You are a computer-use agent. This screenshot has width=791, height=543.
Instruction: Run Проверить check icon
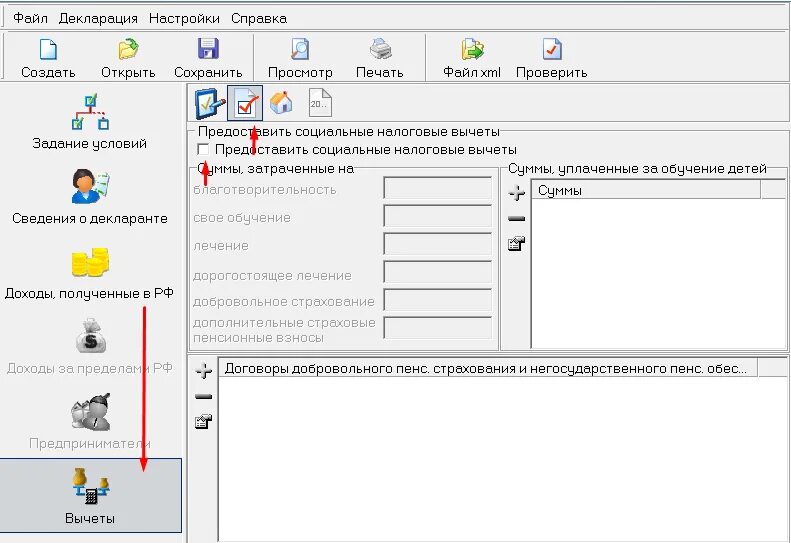coord(551,49)
